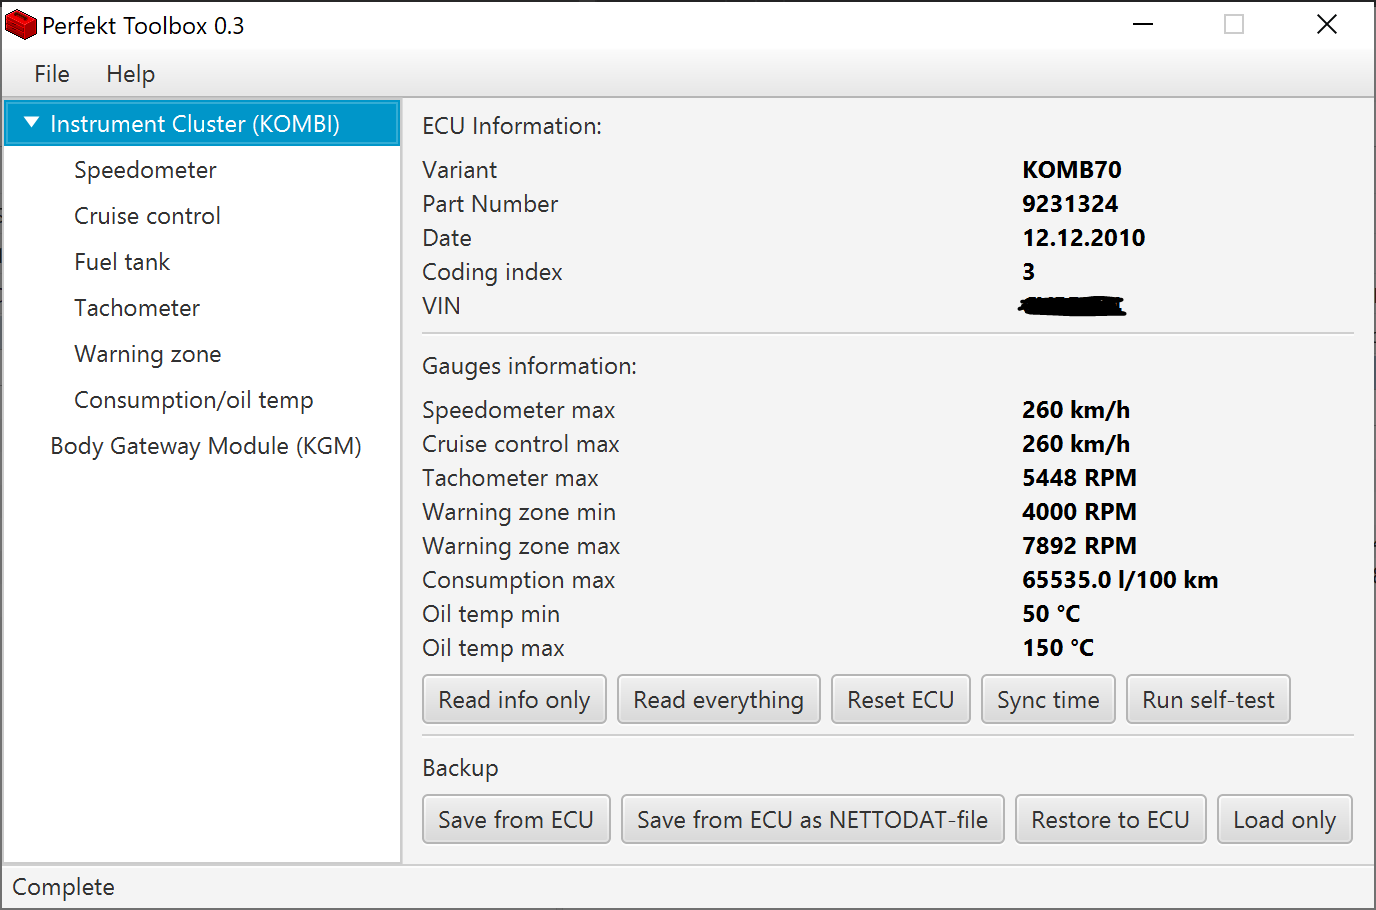Click the Warning zone max value 7892 RPM
The height and width of the screenshot is (910, 1376).
click(x=1079, y=546)
